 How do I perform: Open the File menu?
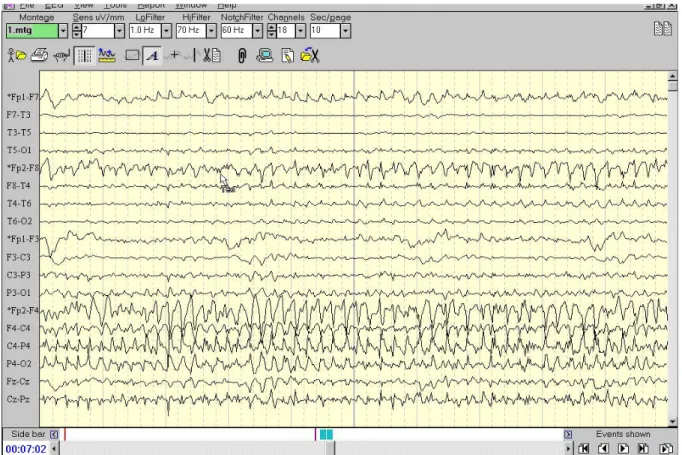click(x=27, y=5)
